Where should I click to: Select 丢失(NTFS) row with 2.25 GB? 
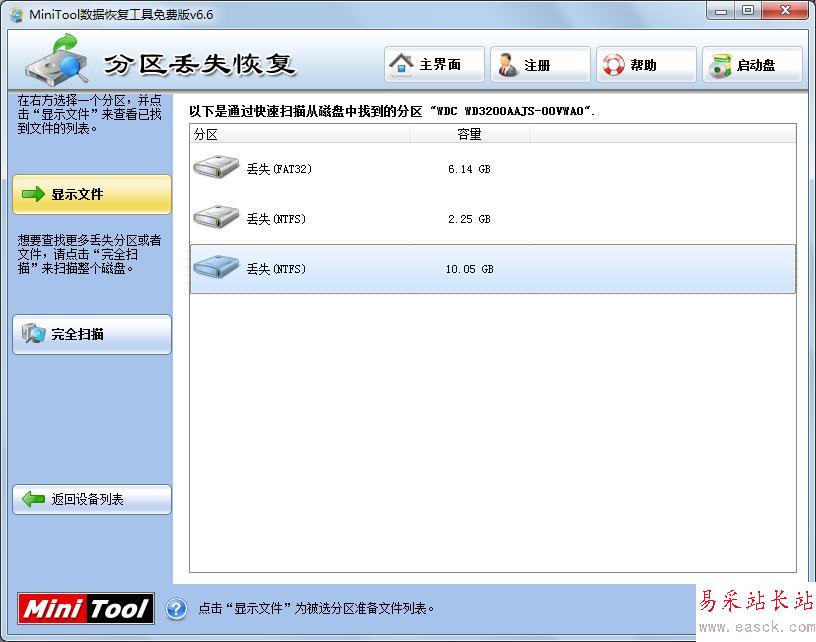tap(493, 219)
